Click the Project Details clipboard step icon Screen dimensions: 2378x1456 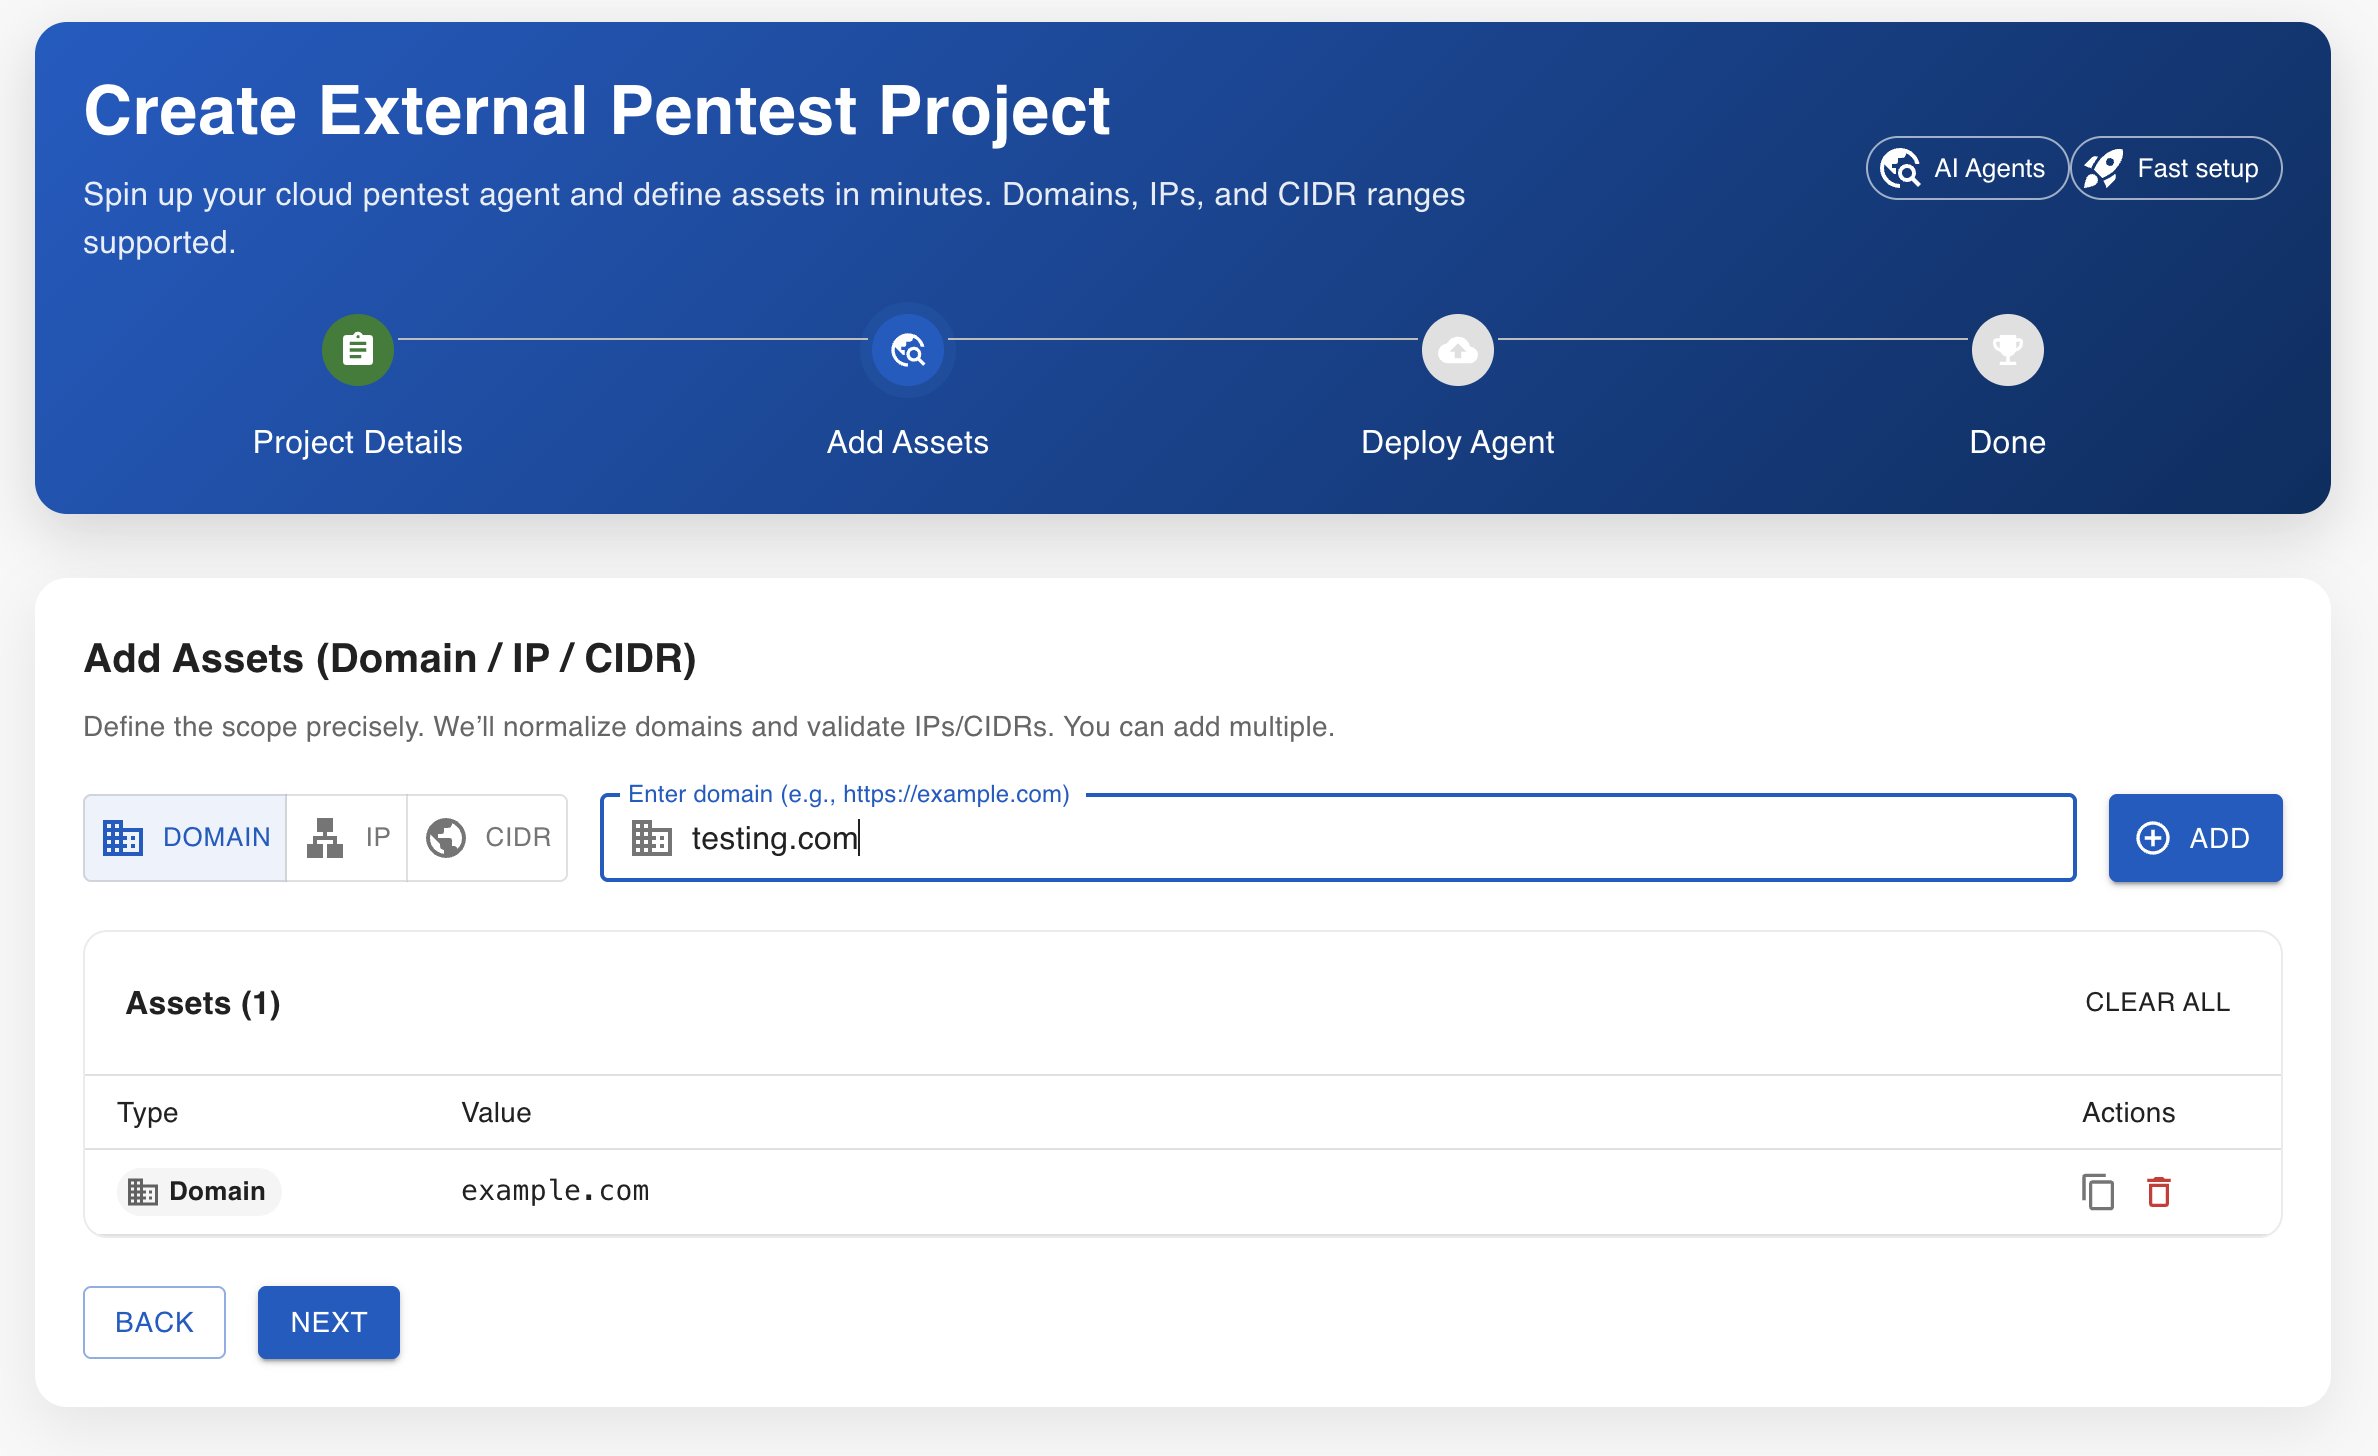coord(357,350)
